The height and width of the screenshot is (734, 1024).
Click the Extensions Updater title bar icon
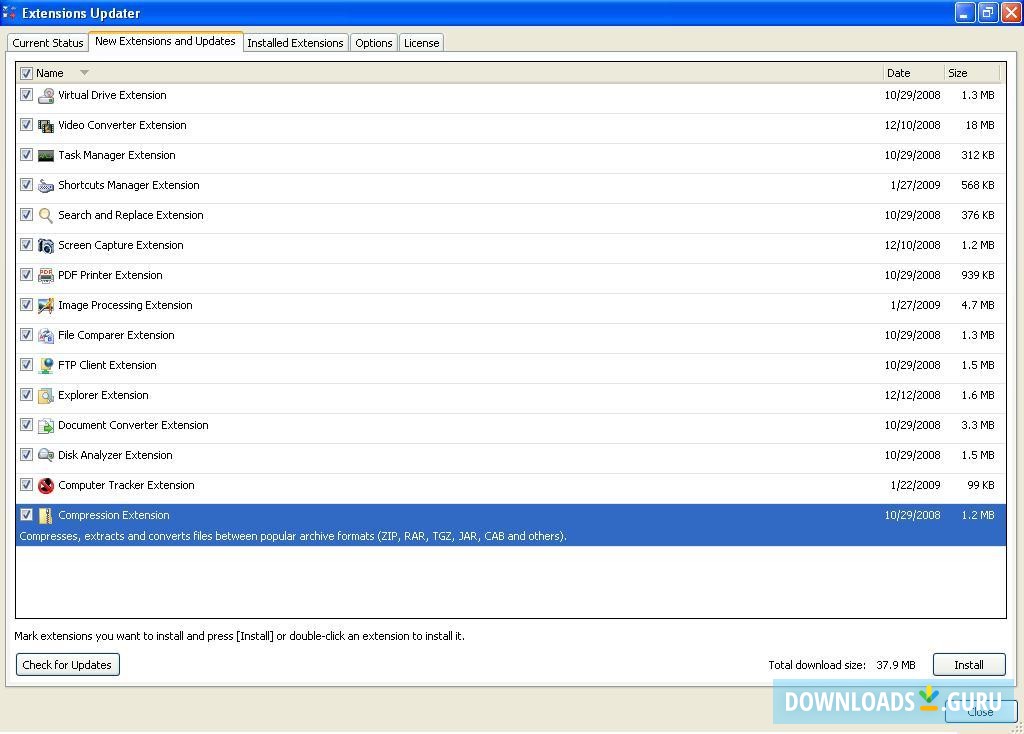[9, 13]
